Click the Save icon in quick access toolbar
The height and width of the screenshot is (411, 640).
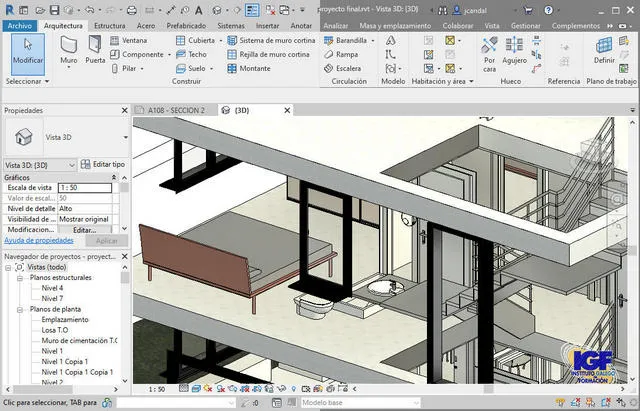[x=54, y=10]
